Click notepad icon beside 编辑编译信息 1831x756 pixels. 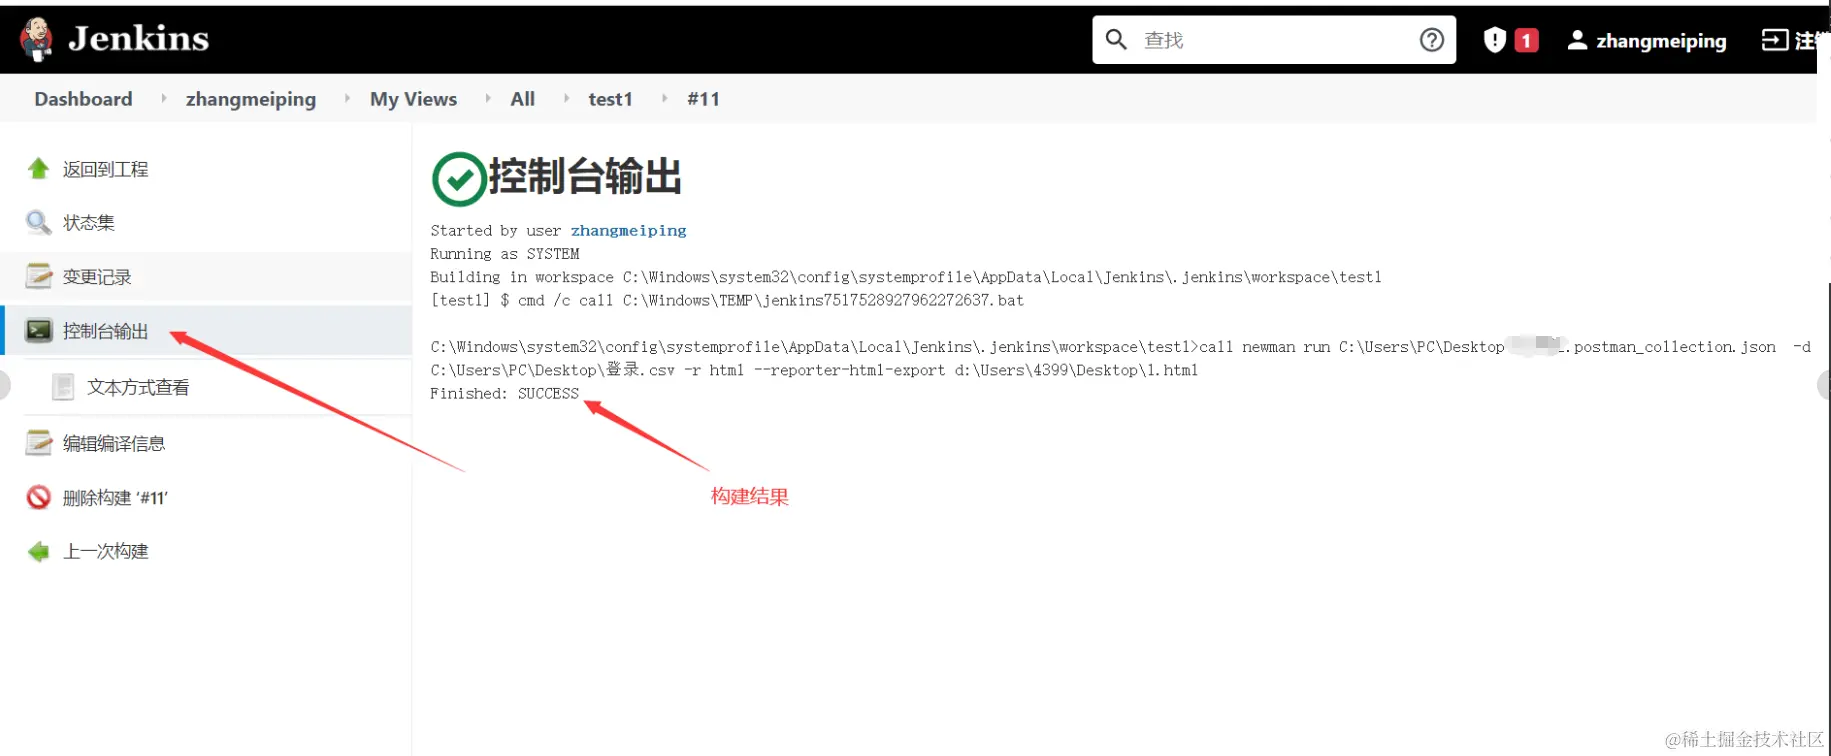pos(38,442)
